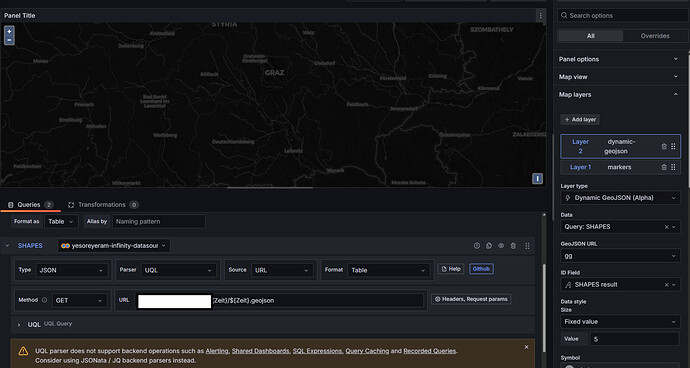This screenshot has height=368, width=690.
Task: Duplicate the SHAPES query
Action: [489, 246]
